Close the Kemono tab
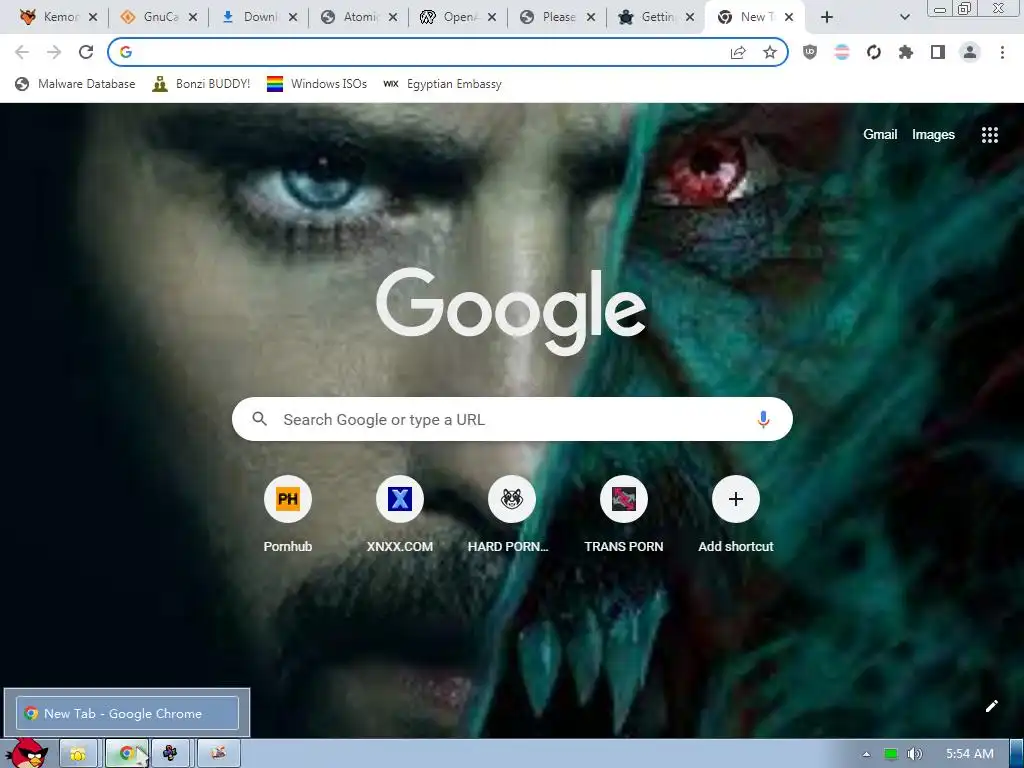This screenshot has width=1024, height=768. (x=93, y=17)
